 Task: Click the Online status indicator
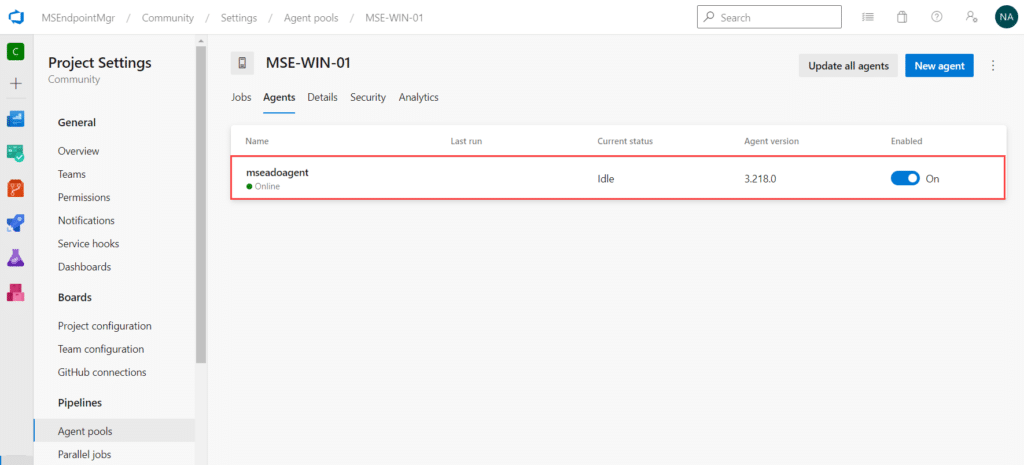coord(263,187)
